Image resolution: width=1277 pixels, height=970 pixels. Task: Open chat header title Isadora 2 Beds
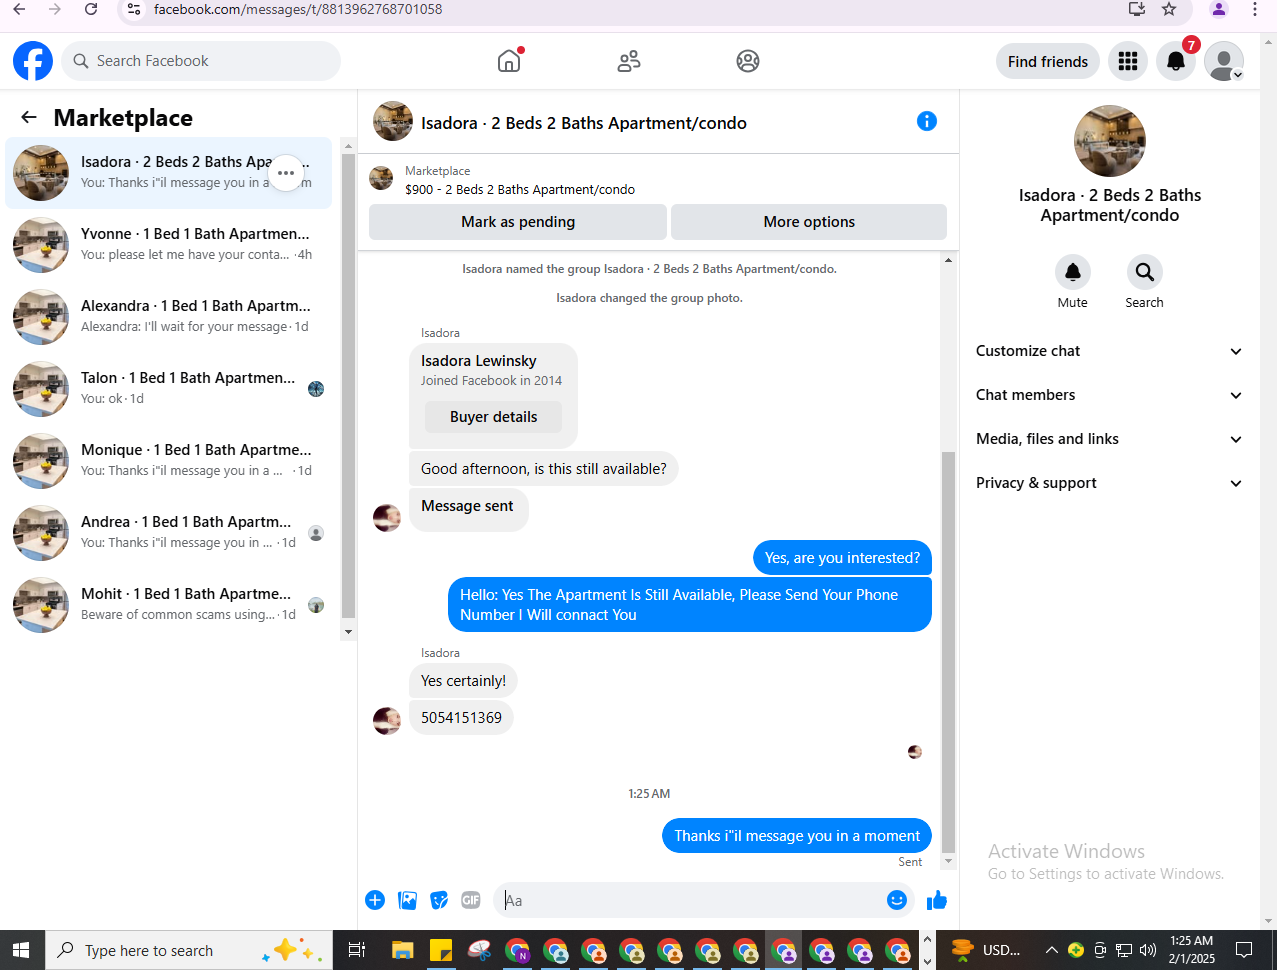pyautogui.click(x=584, y=123)
